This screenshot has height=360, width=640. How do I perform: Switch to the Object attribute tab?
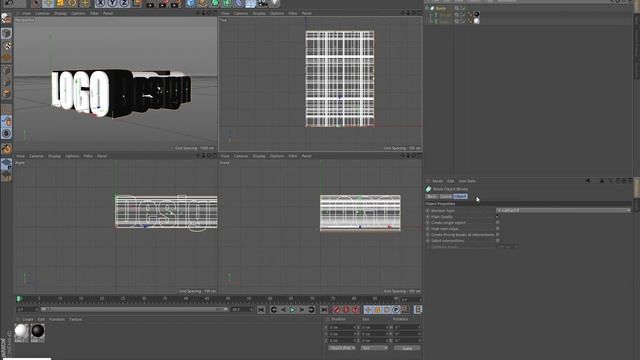pyautogui.click(x=460, y=196)
